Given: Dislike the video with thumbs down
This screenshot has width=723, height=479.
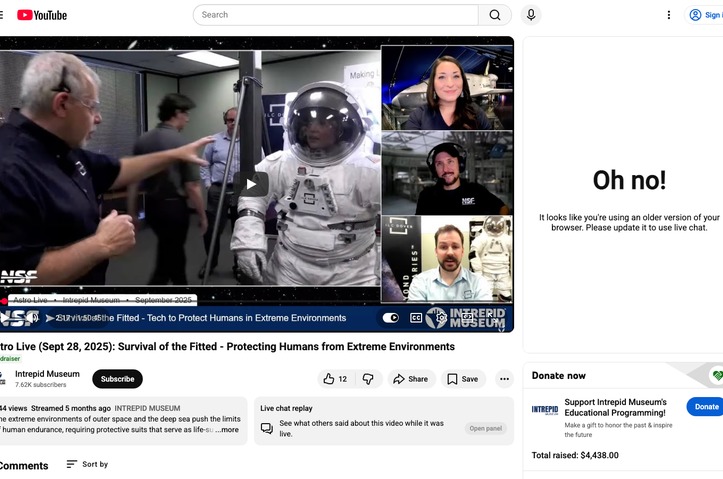Looking at the screenshot, I should coord(368,379).
